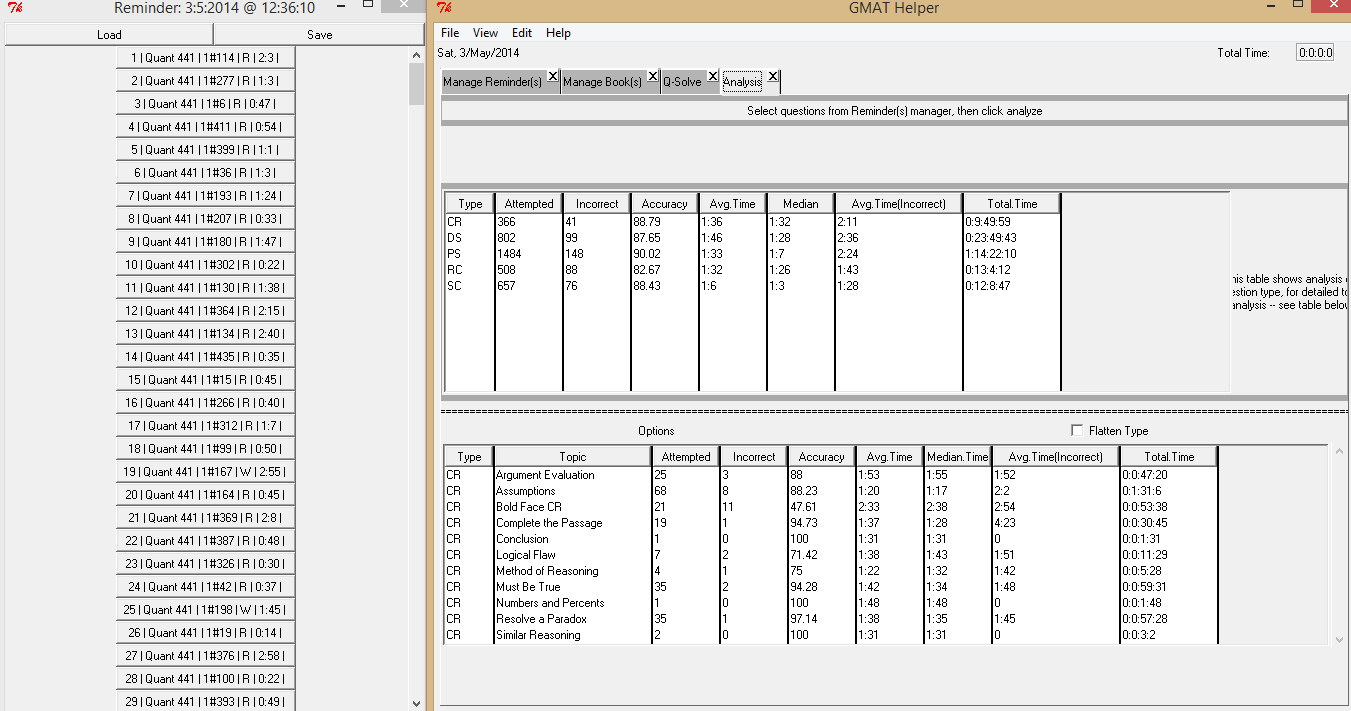
Task: Click the Load button
Action: pyautogui.click(x=108, y=34)
